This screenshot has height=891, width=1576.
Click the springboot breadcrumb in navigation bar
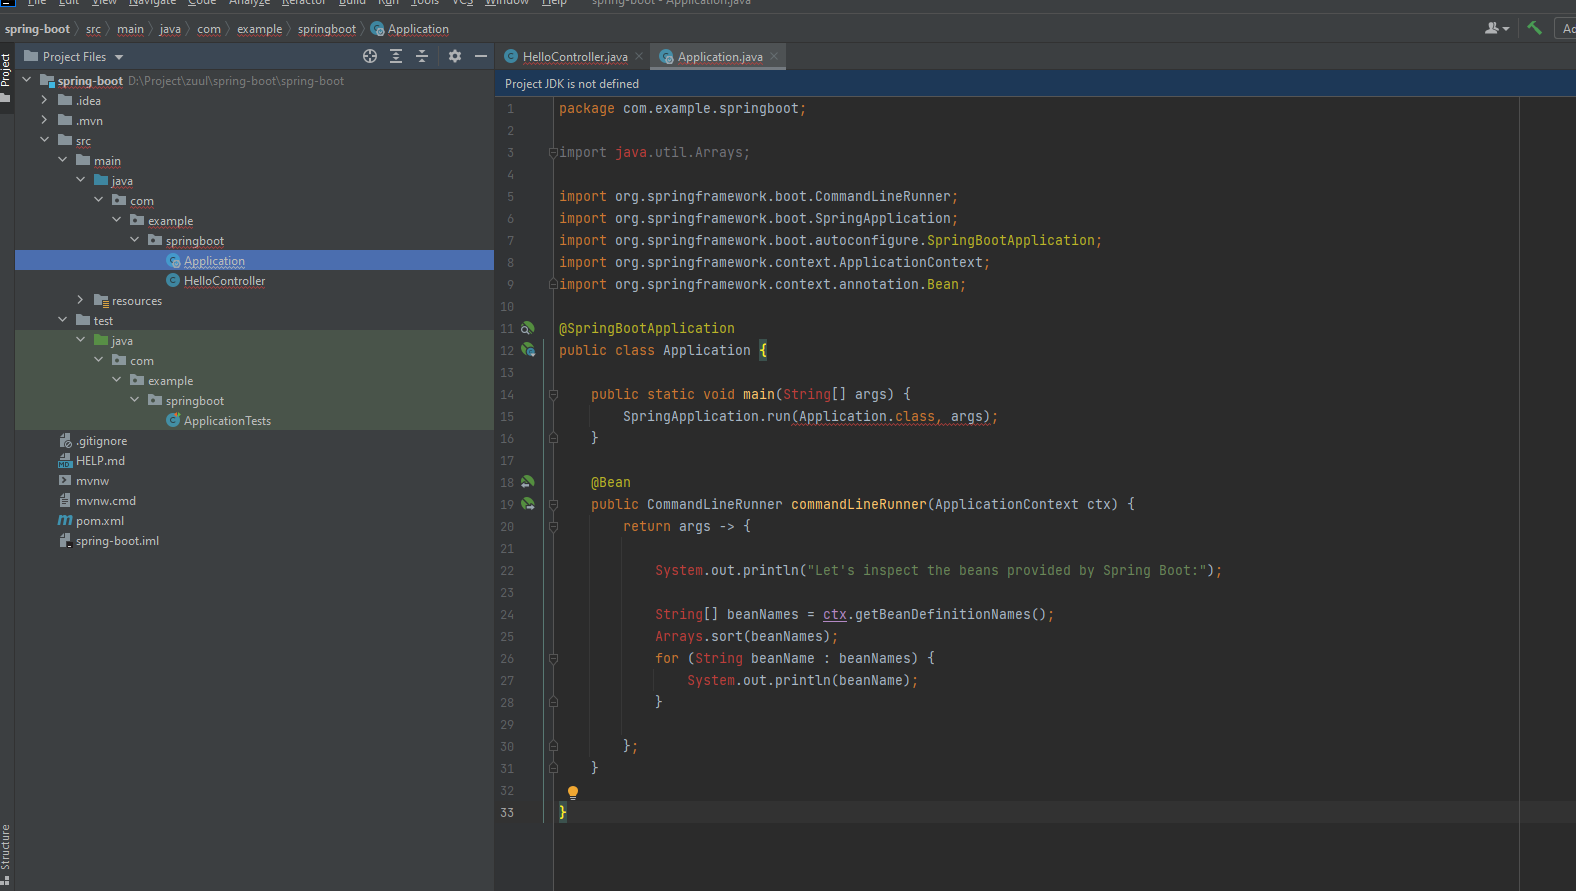[326, 29]
